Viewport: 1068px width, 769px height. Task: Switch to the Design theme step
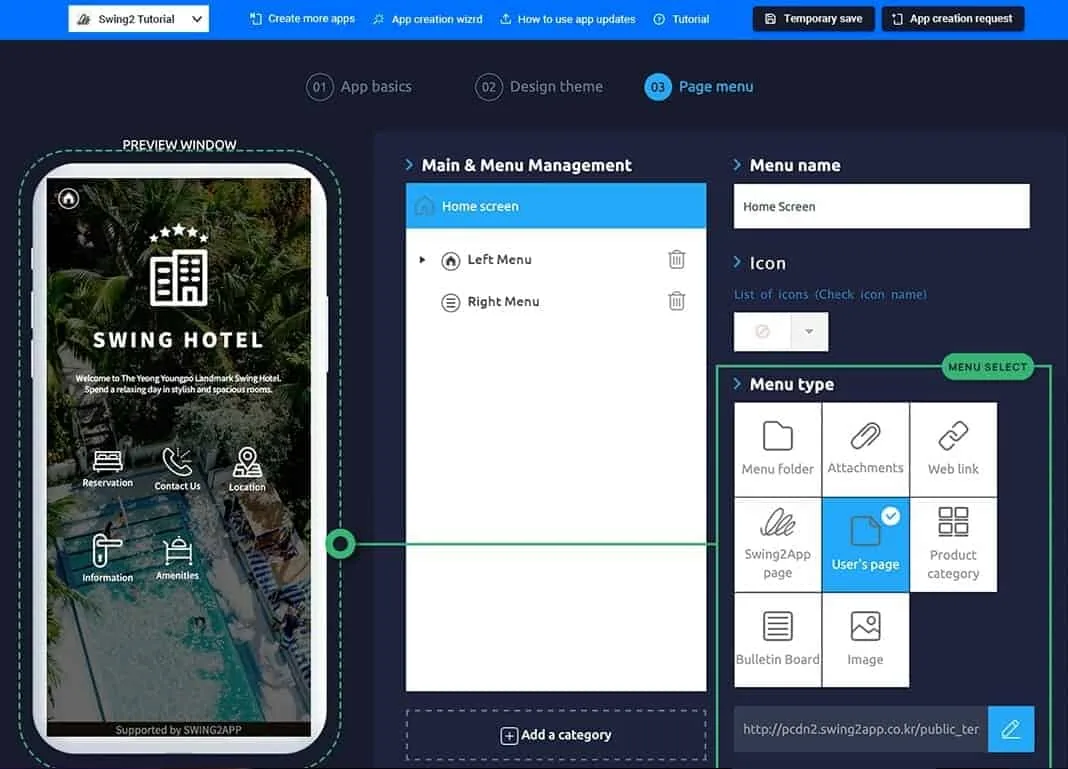click(x=539, y=87)
